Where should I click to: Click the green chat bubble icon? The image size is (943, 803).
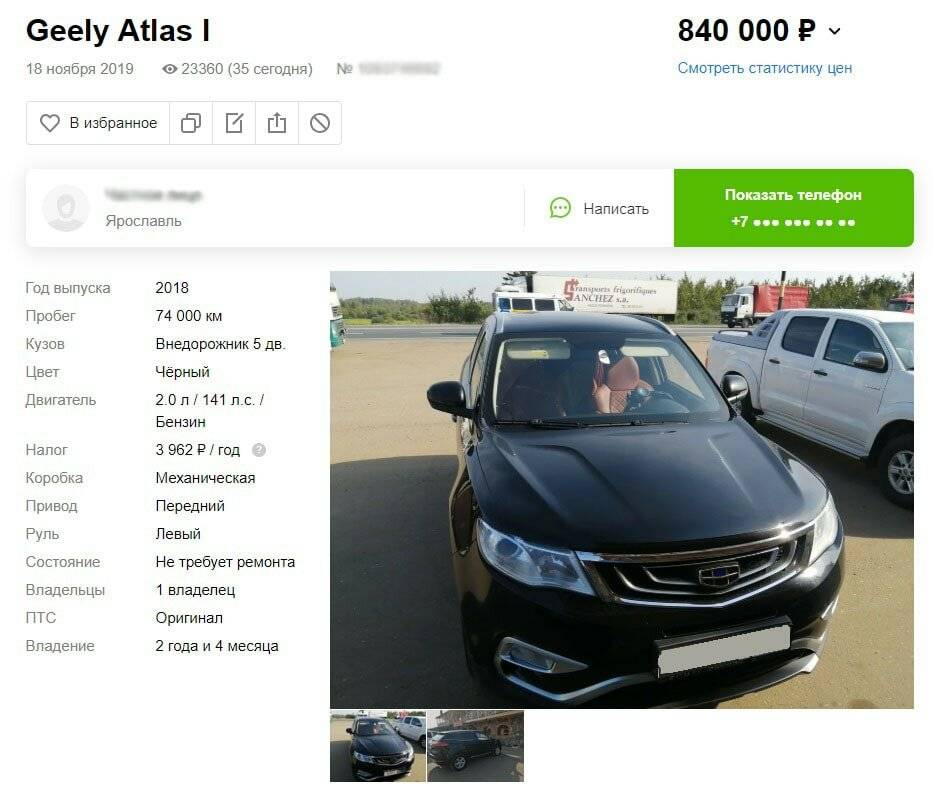(x=560, y=208)
